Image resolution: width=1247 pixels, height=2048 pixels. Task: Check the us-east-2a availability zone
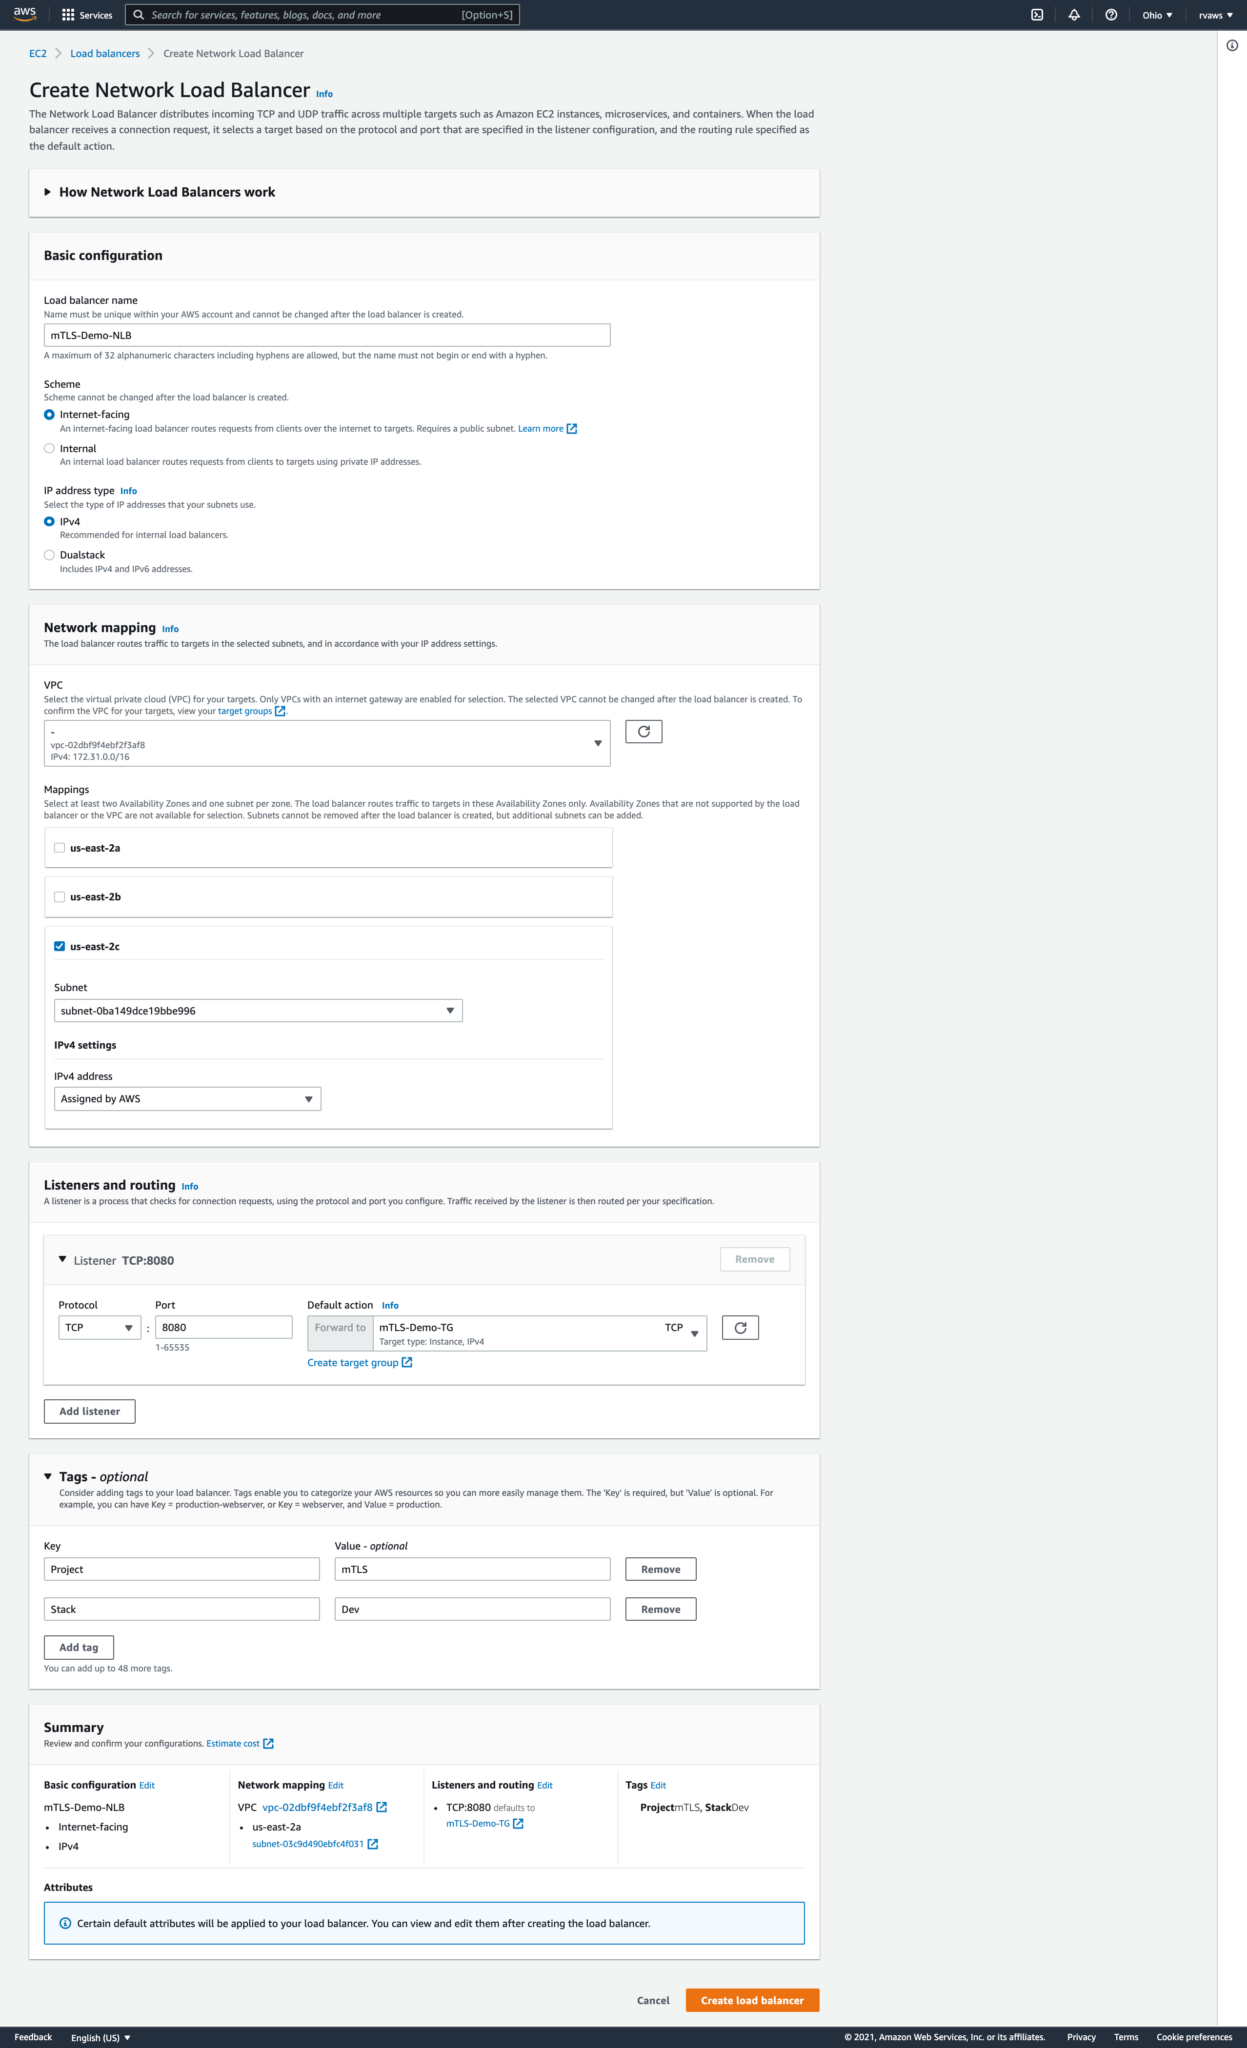(x=60, y=848)
